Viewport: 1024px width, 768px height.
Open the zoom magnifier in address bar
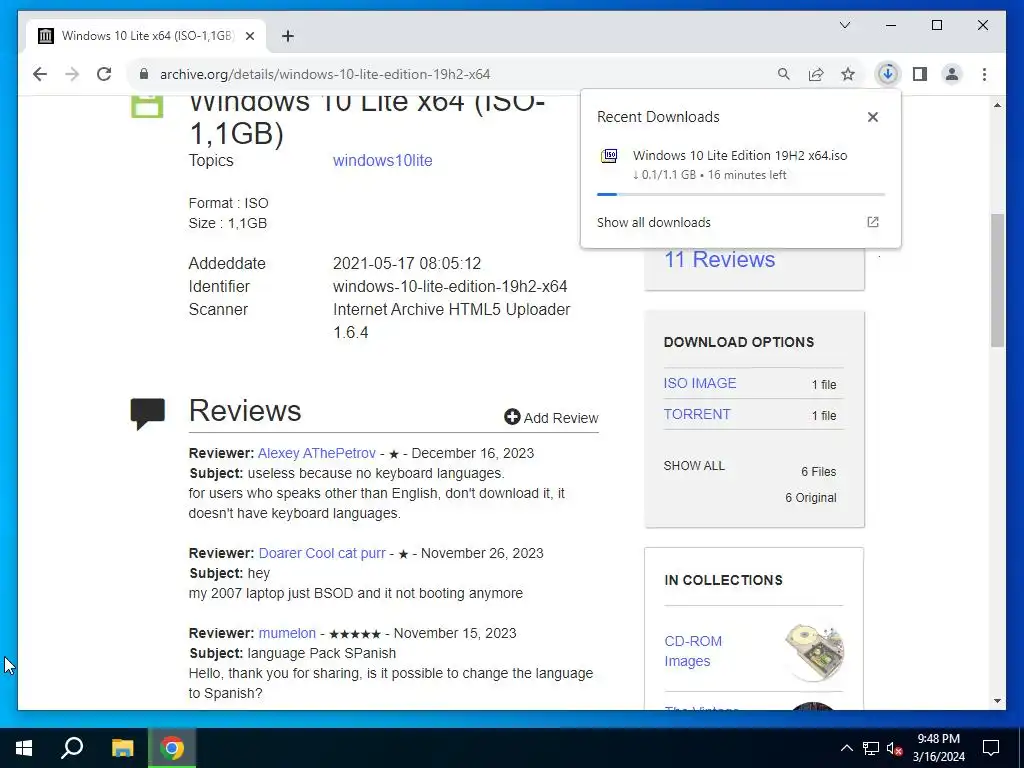784,74
